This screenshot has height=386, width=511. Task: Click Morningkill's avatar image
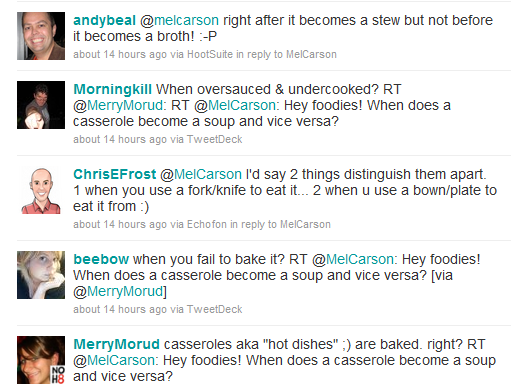point(41,105)
